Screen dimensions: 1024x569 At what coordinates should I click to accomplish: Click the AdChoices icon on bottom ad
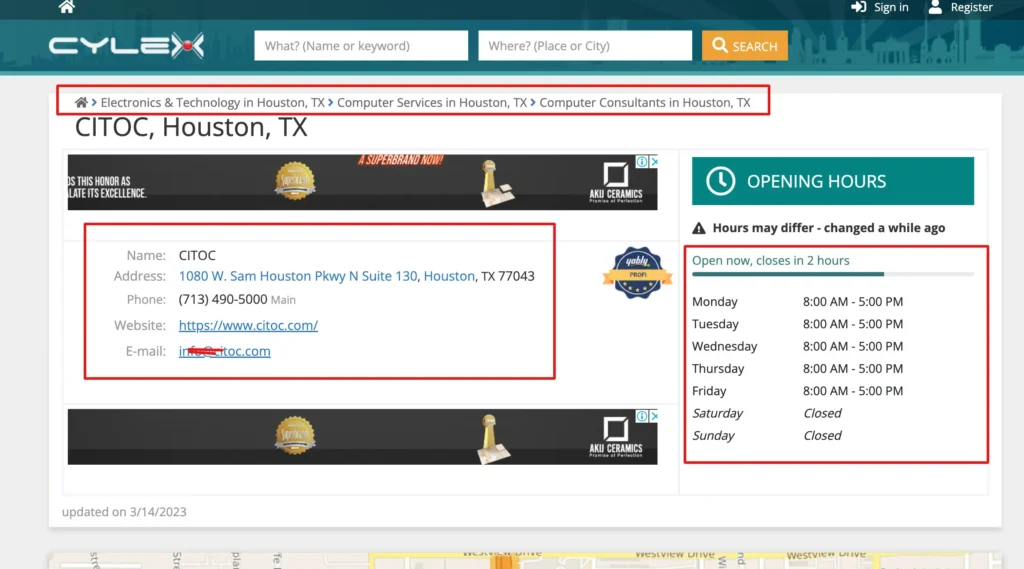pos(643,416)
